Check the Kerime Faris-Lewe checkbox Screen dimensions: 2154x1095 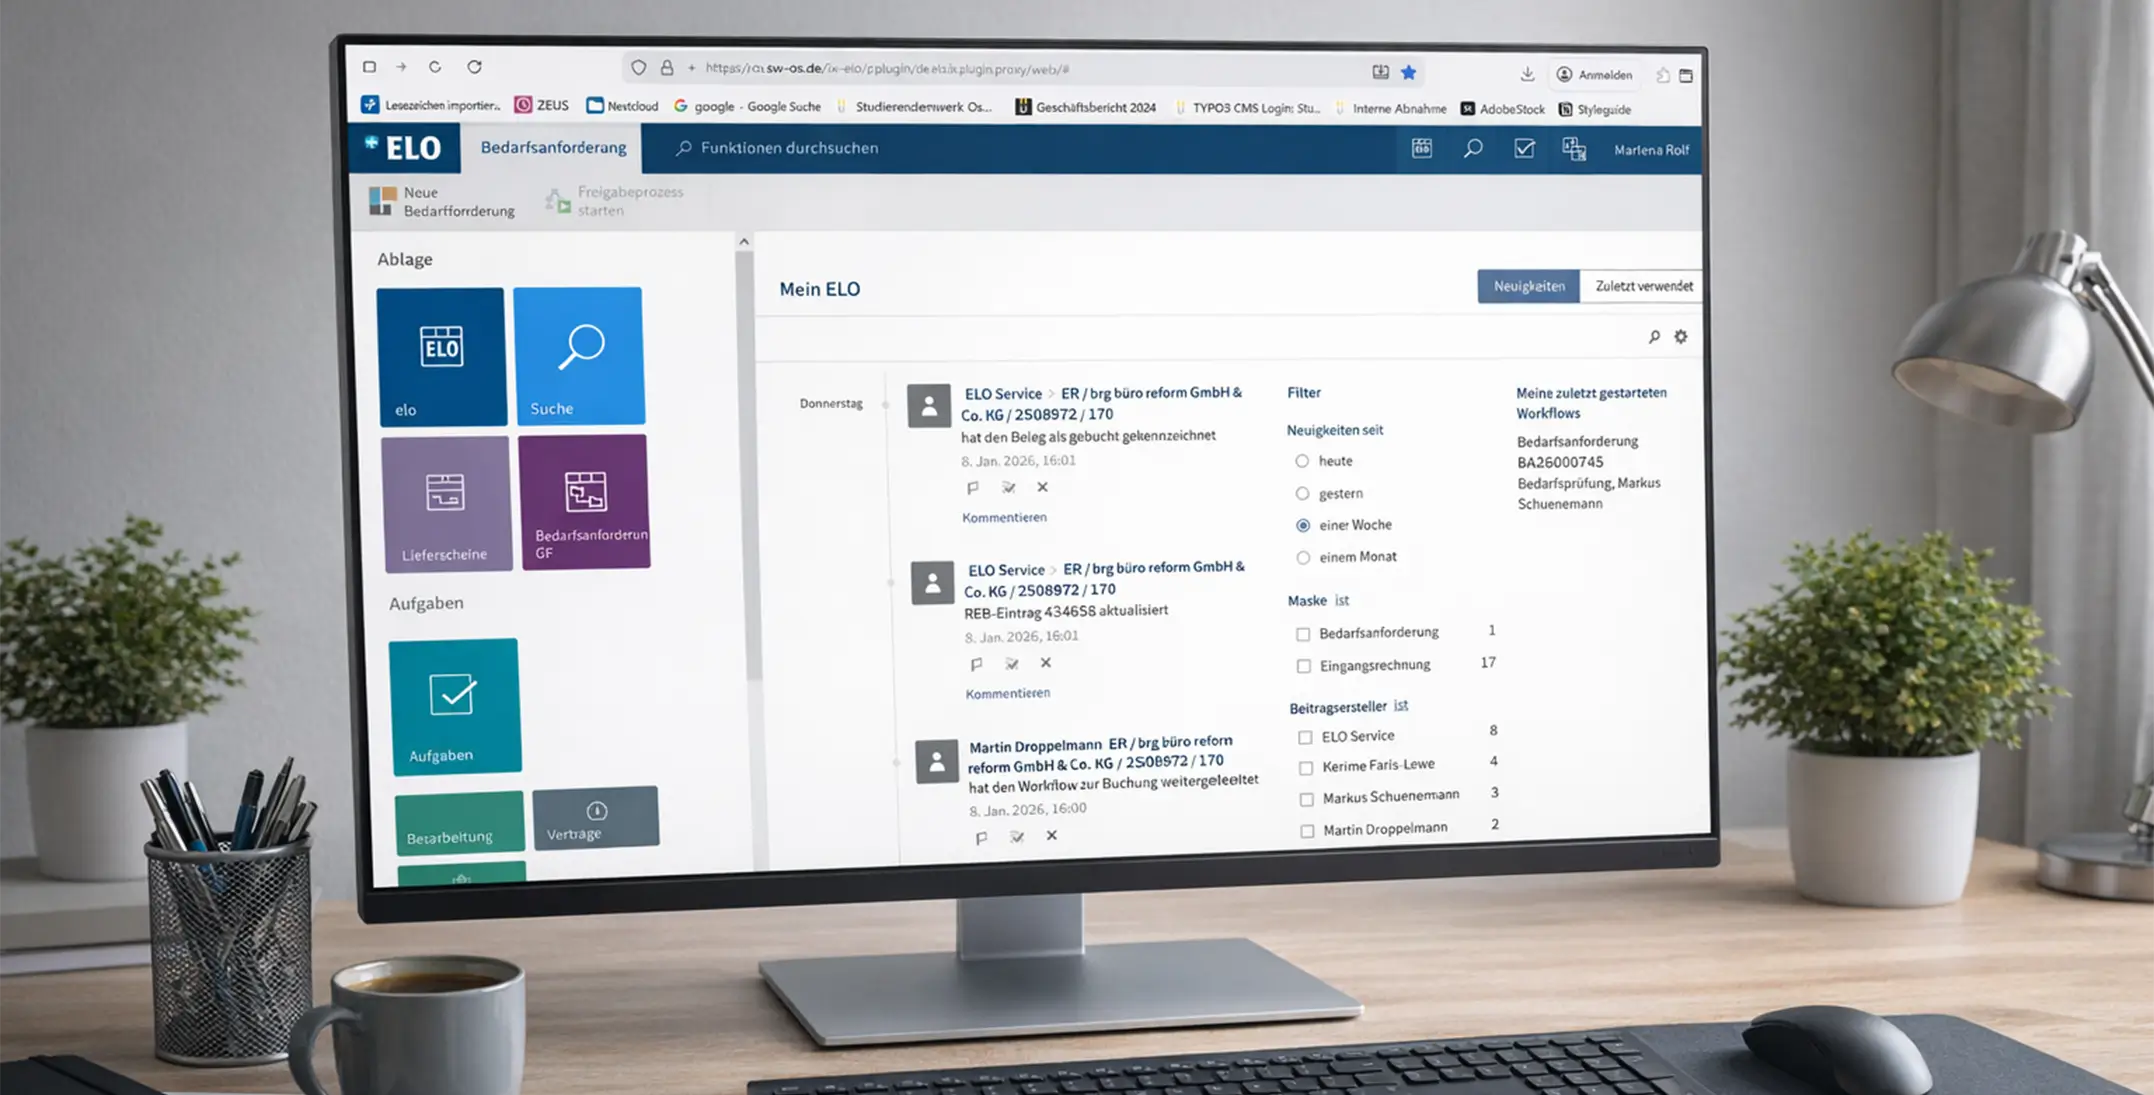[1306, 768]
